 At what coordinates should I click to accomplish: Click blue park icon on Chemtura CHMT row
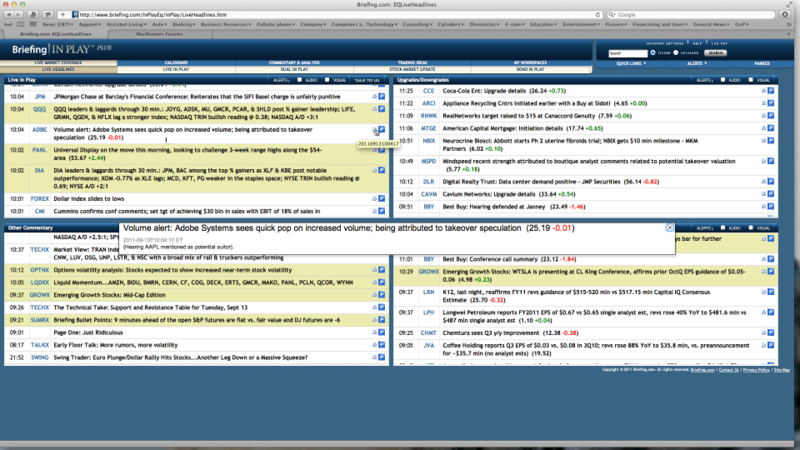pyautogui.click(x=771, y=333)
